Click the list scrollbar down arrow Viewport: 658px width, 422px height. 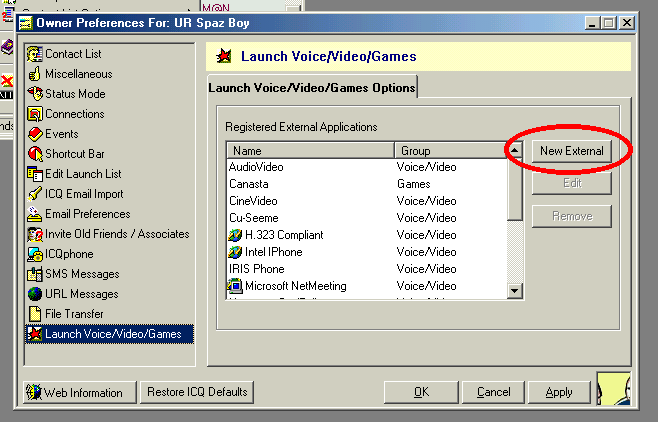[x=514, y=291]
